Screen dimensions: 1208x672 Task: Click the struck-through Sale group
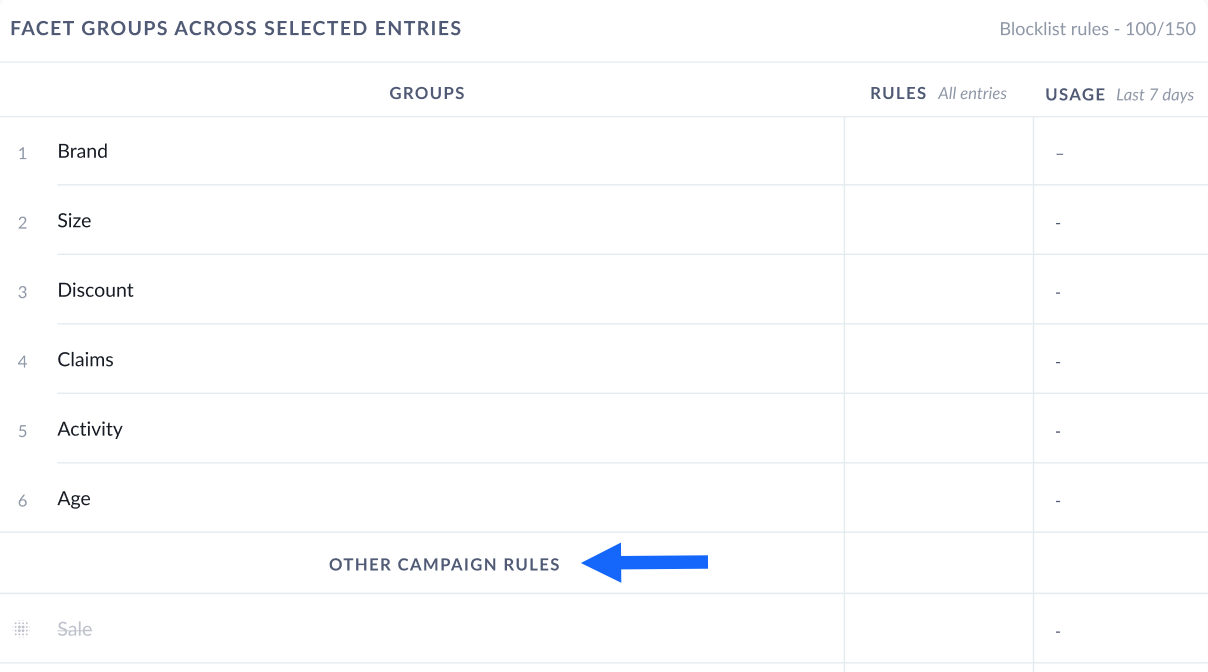(x=75, y=629)
